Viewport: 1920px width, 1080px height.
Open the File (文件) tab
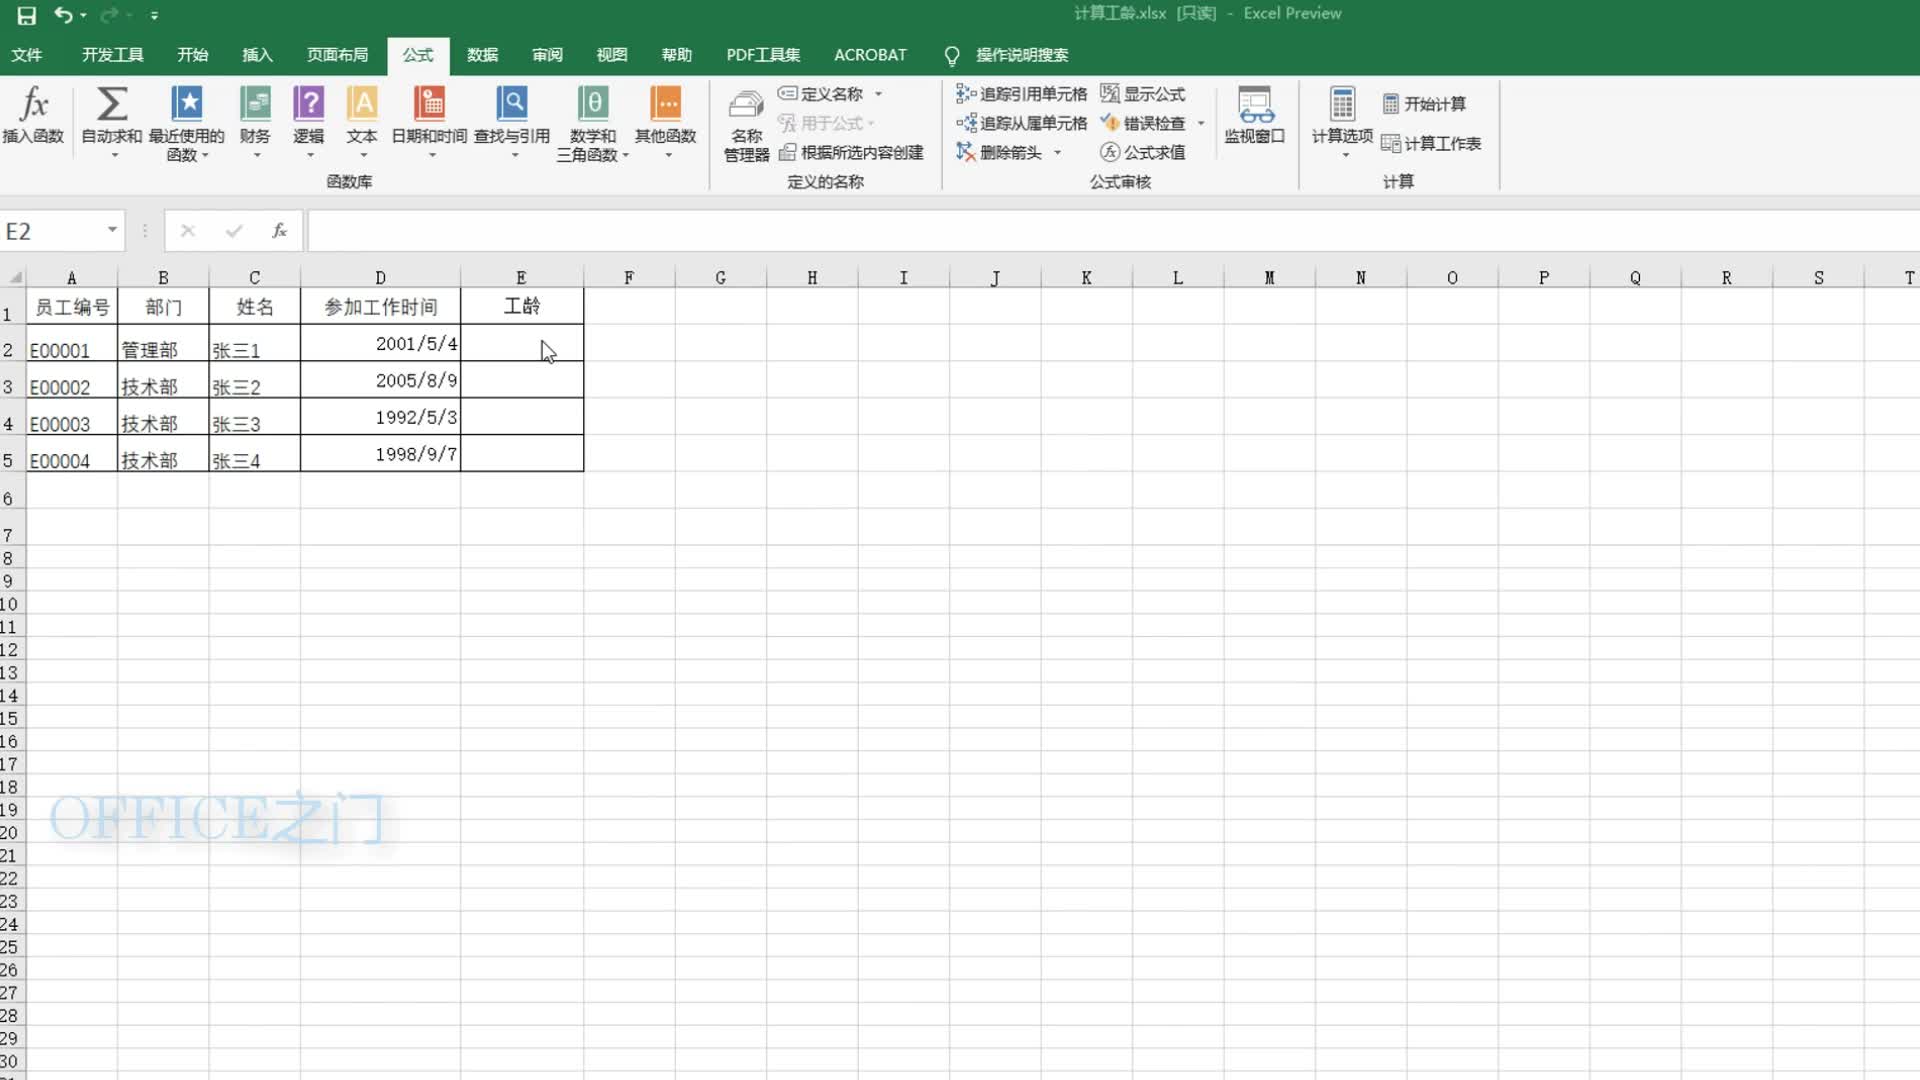pos(27,55)
